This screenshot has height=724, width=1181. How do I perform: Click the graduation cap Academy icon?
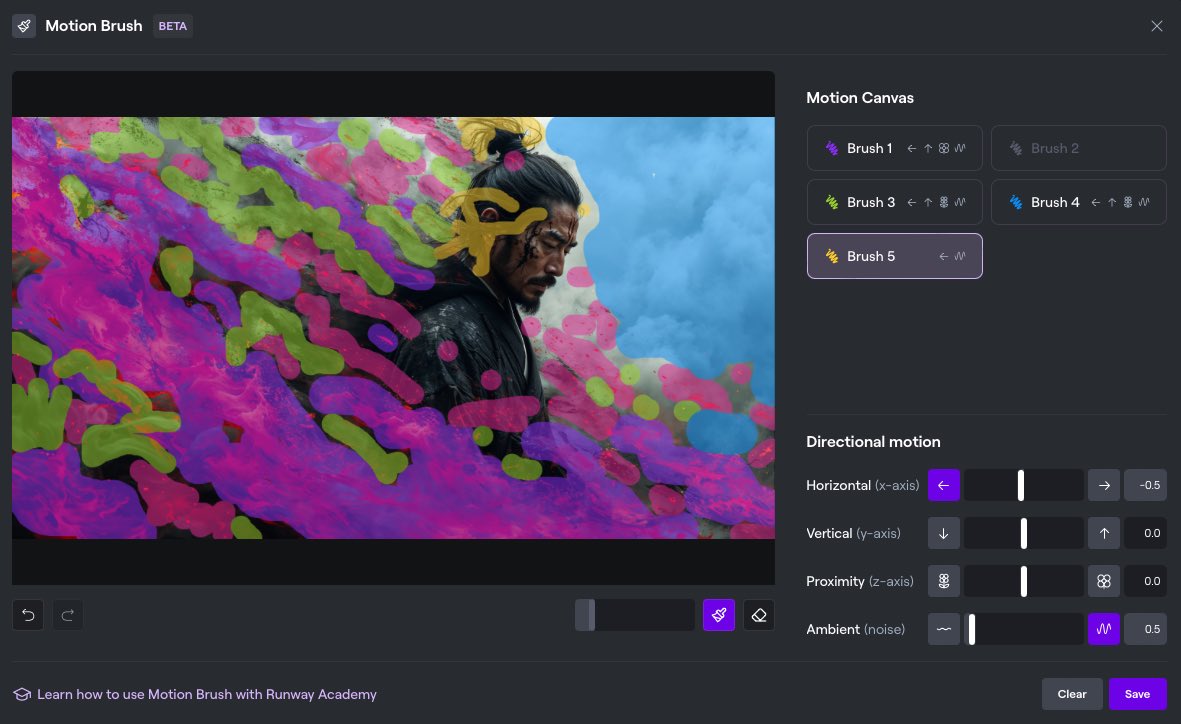(22, 694)
